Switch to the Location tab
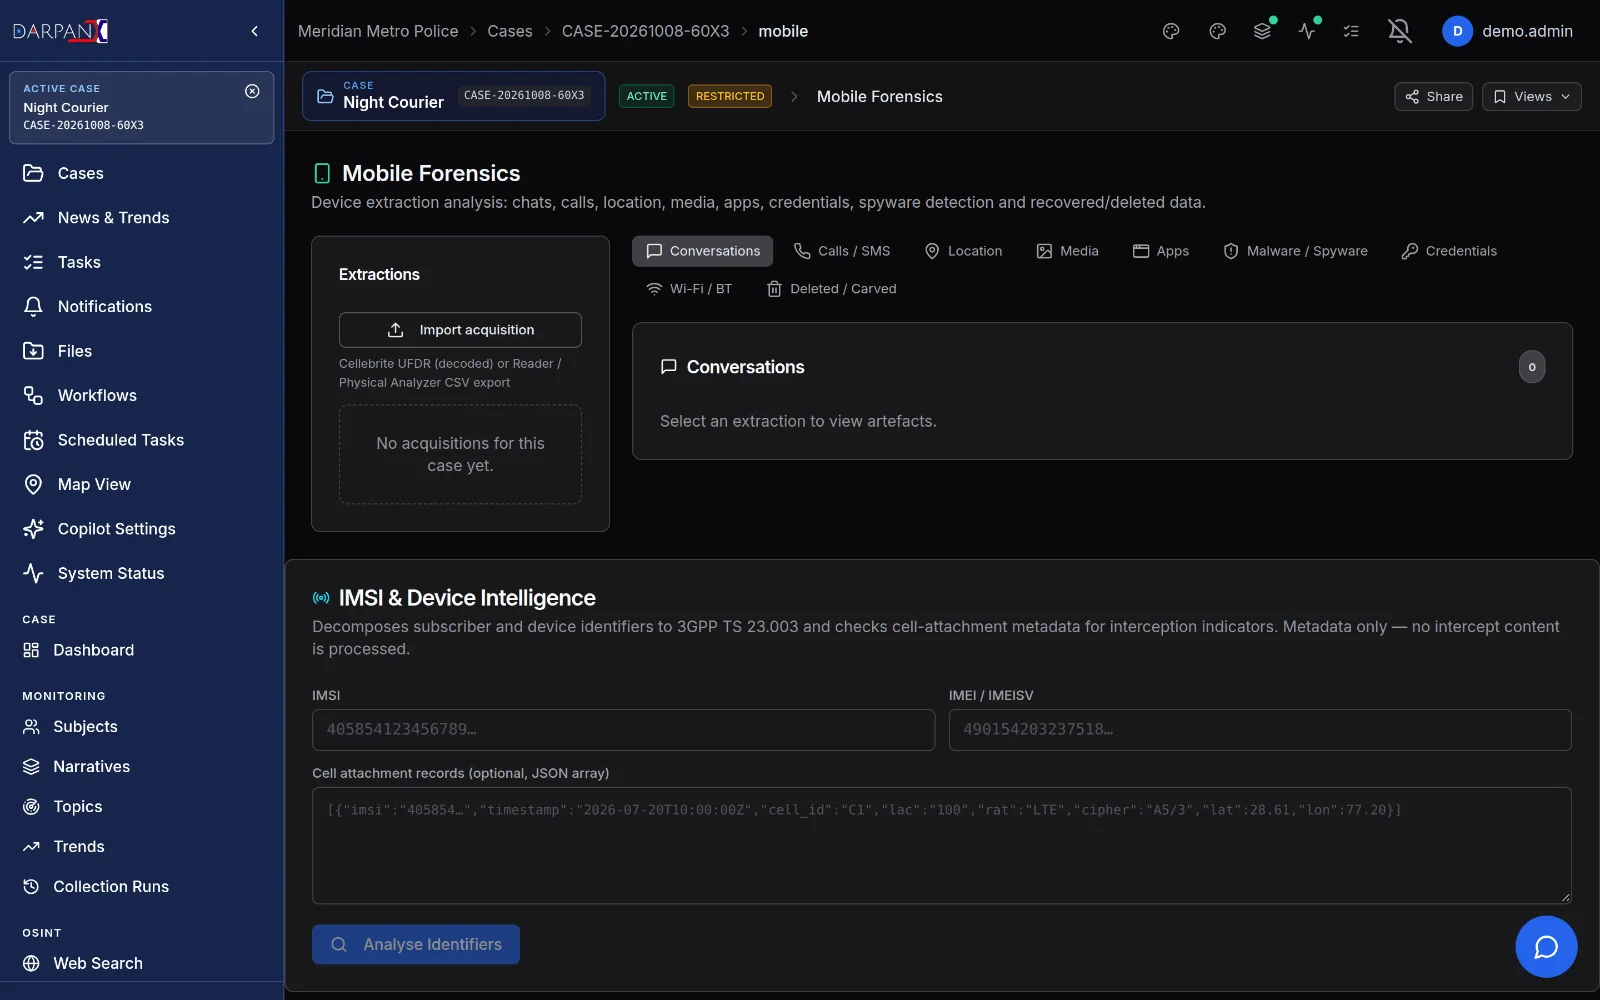The image size is (1600, 1000). coord(963,251)
